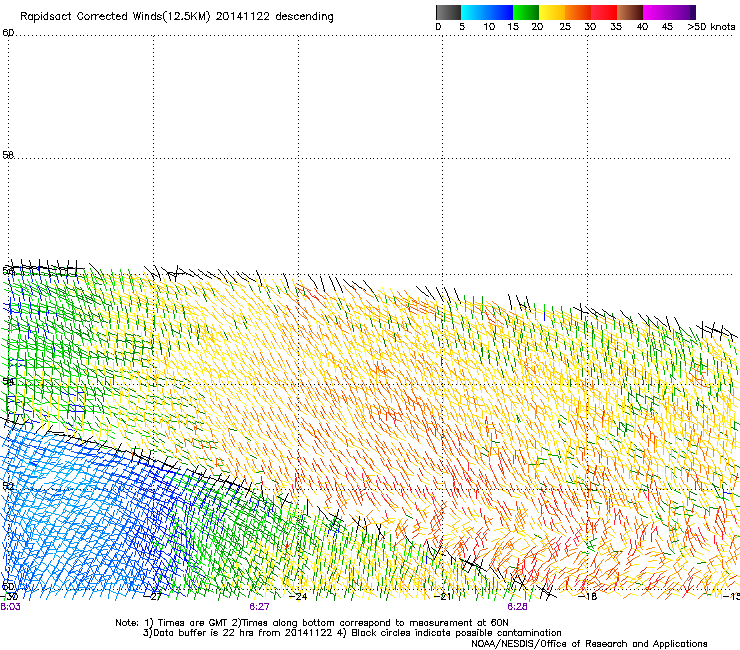
Task: Select the orange 25–30 knots legend segment
Action: point(578,12)
